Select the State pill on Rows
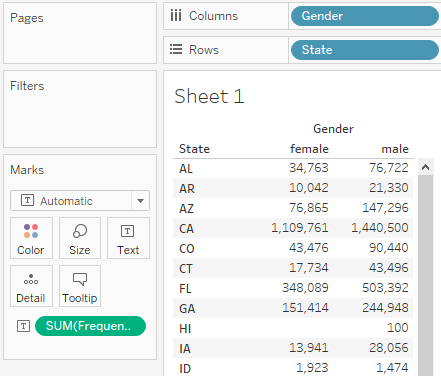The image size is (441, 376). (365, 50)
